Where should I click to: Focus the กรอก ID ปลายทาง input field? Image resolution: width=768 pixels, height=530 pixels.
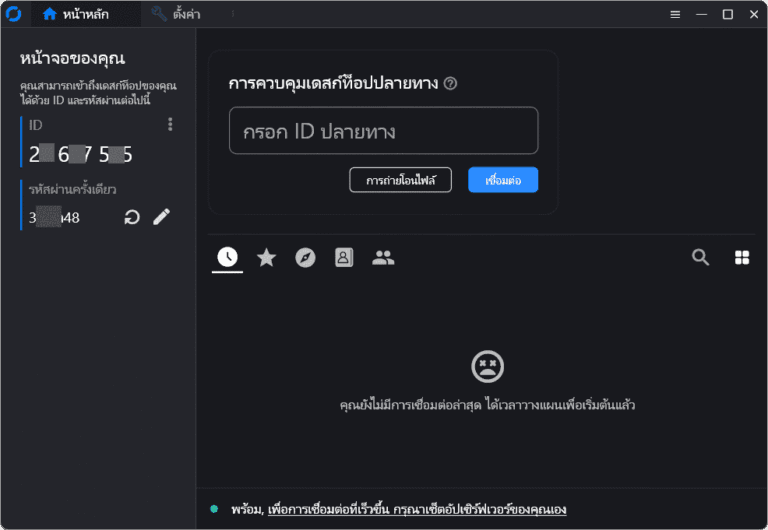[x=384, y=131]
